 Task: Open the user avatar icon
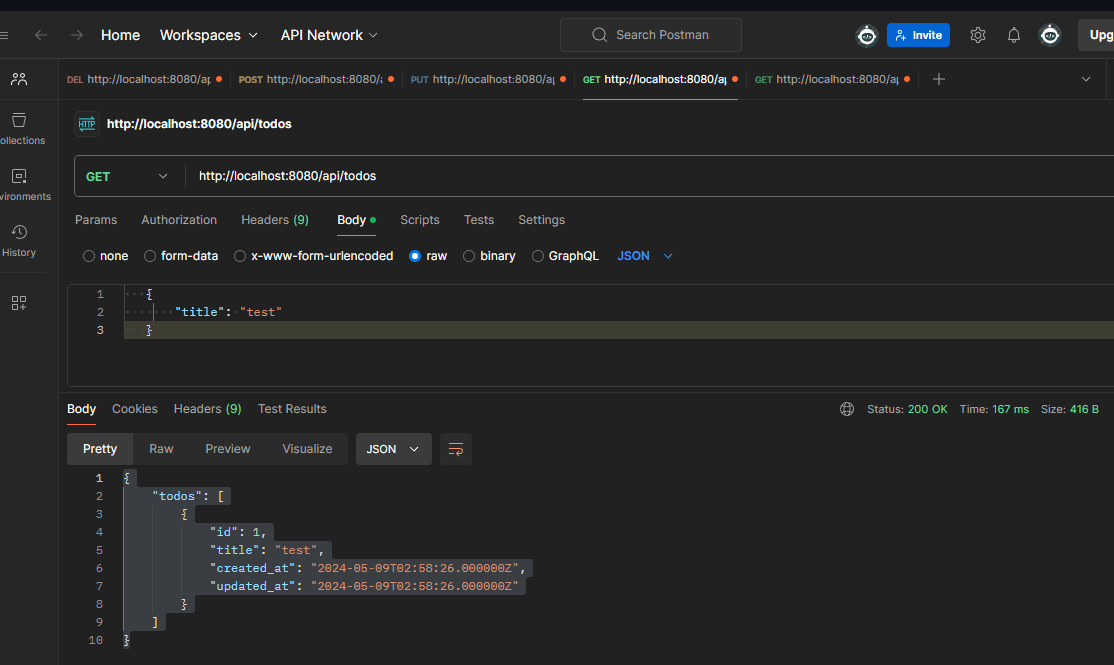pyautogui.click(x=1049, y=35)
